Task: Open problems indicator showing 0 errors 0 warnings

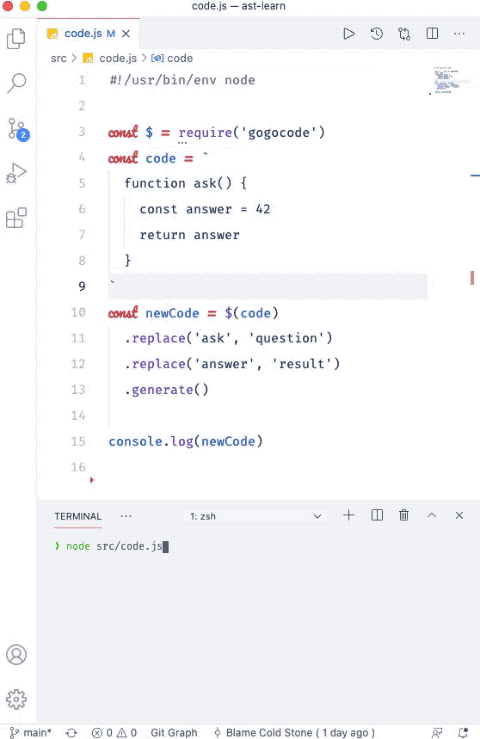Action: [114, 732]
